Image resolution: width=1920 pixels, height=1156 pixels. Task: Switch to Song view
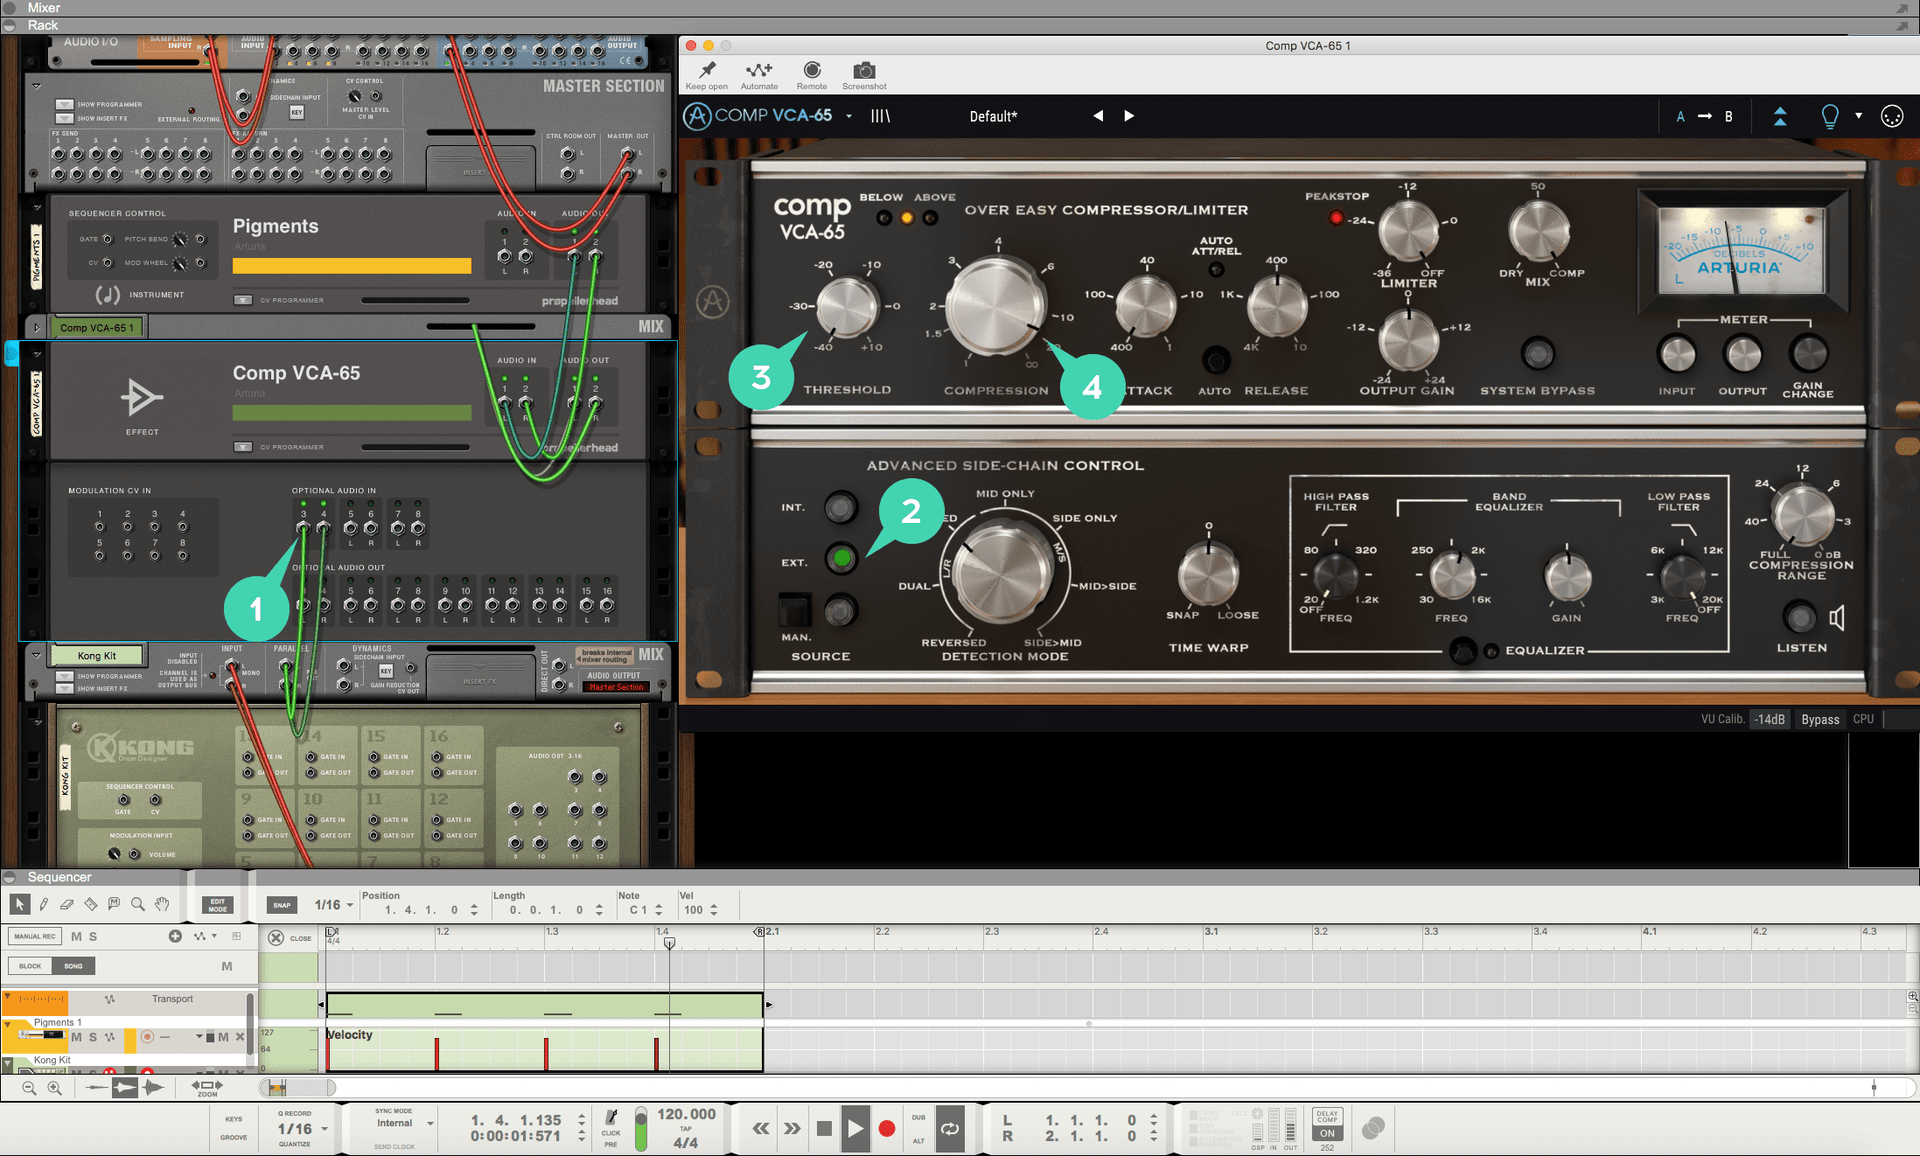(74, 966)
